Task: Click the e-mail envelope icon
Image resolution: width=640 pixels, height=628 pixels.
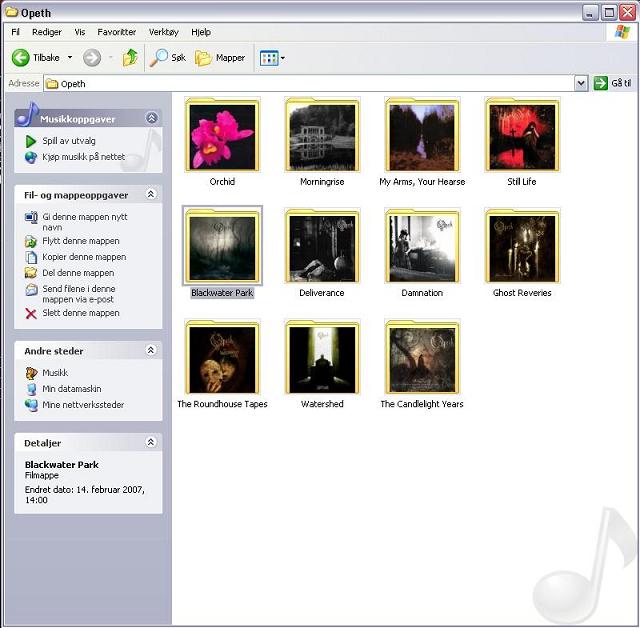Action: (x=31, y=290)
